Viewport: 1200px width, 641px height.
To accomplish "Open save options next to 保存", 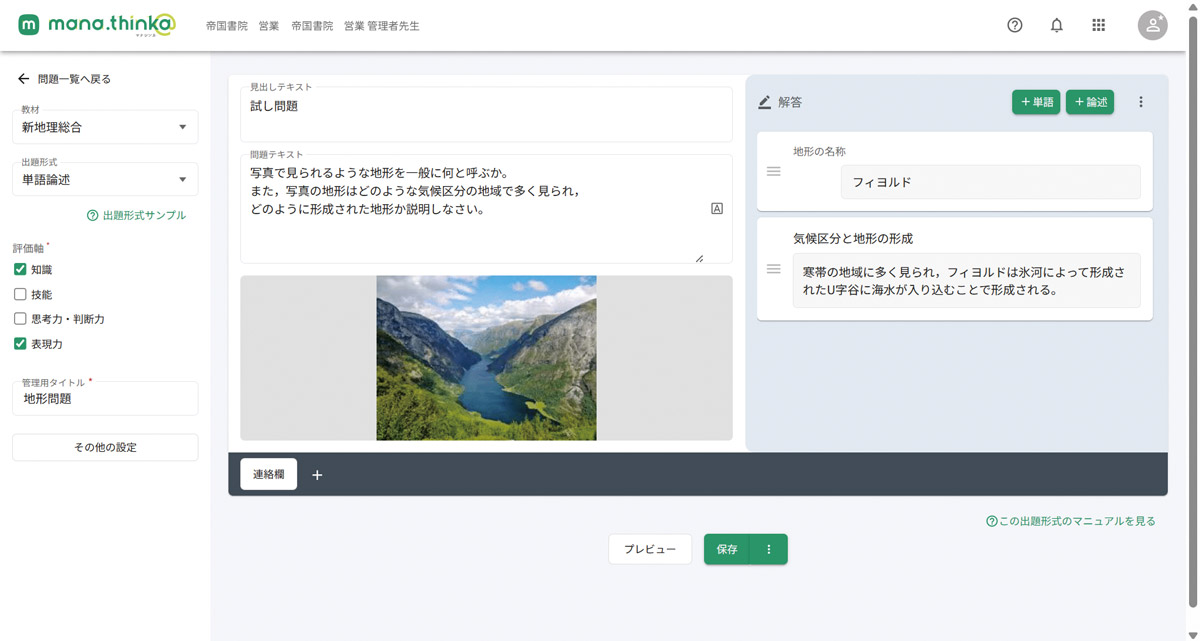I will (769, 549).
